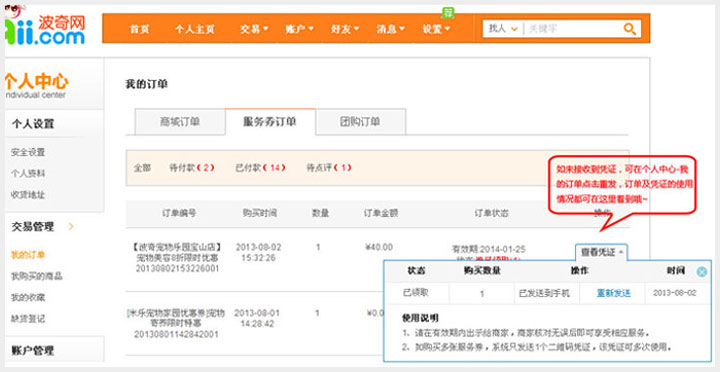Open 缺货登记 in sidebar

28,318
